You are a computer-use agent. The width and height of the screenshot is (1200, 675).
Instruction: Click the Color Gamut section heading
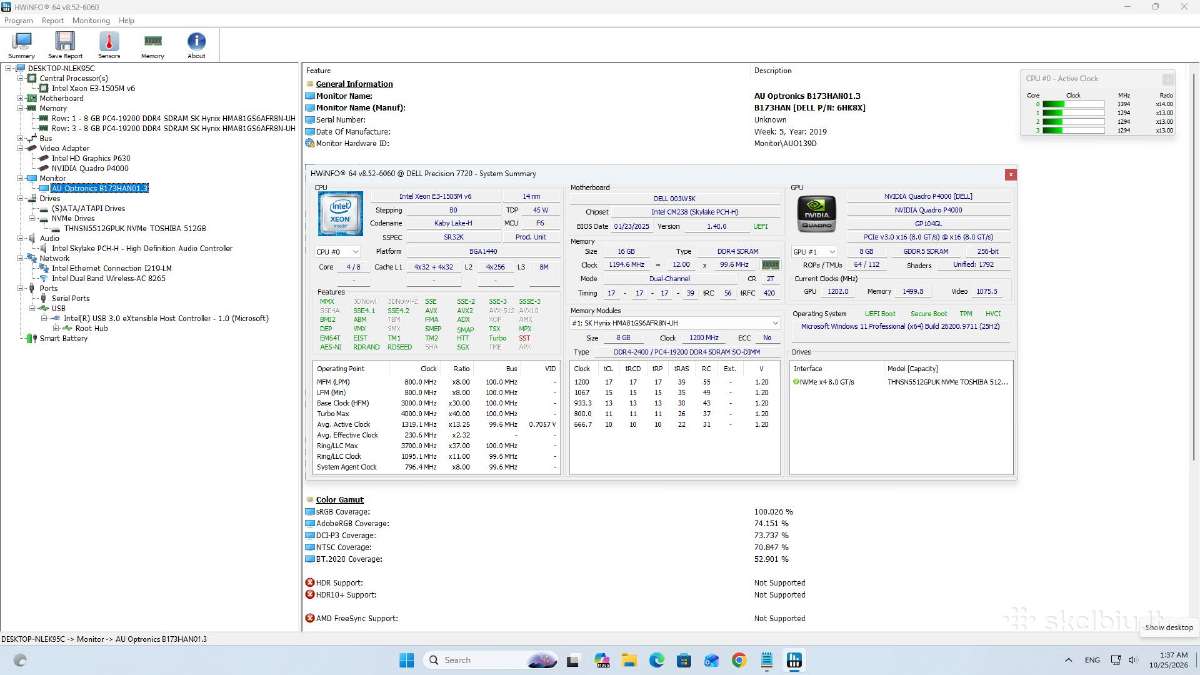pyautogui.click(x=340, y=499)
